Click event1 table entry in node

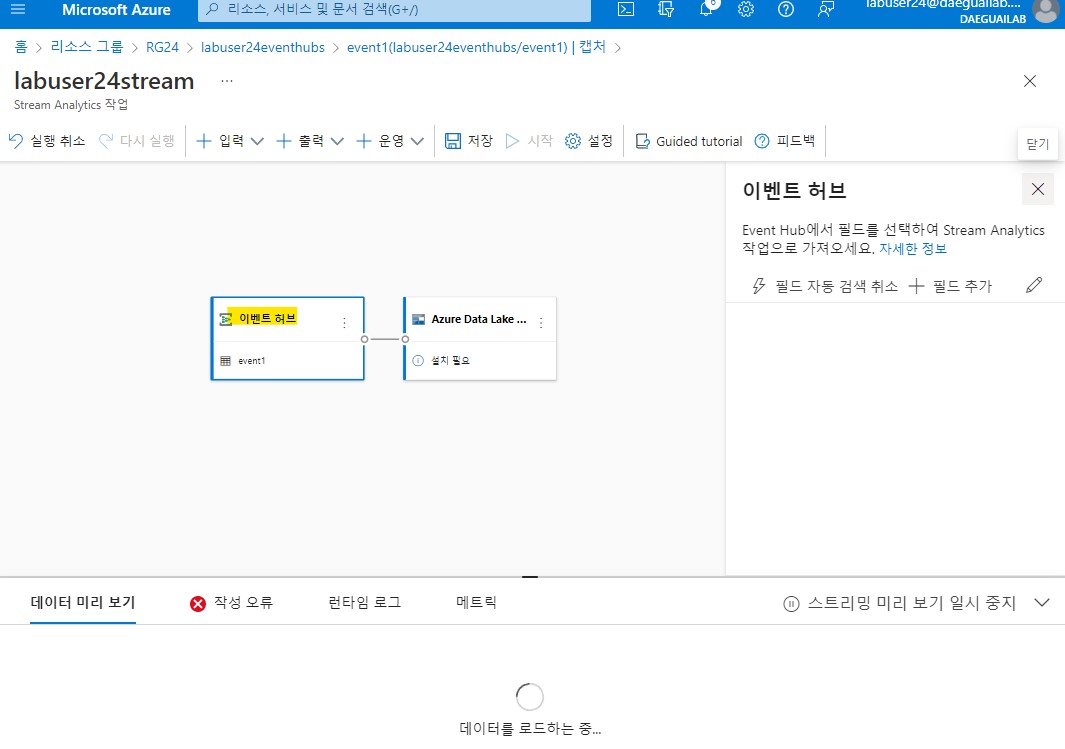243,361
